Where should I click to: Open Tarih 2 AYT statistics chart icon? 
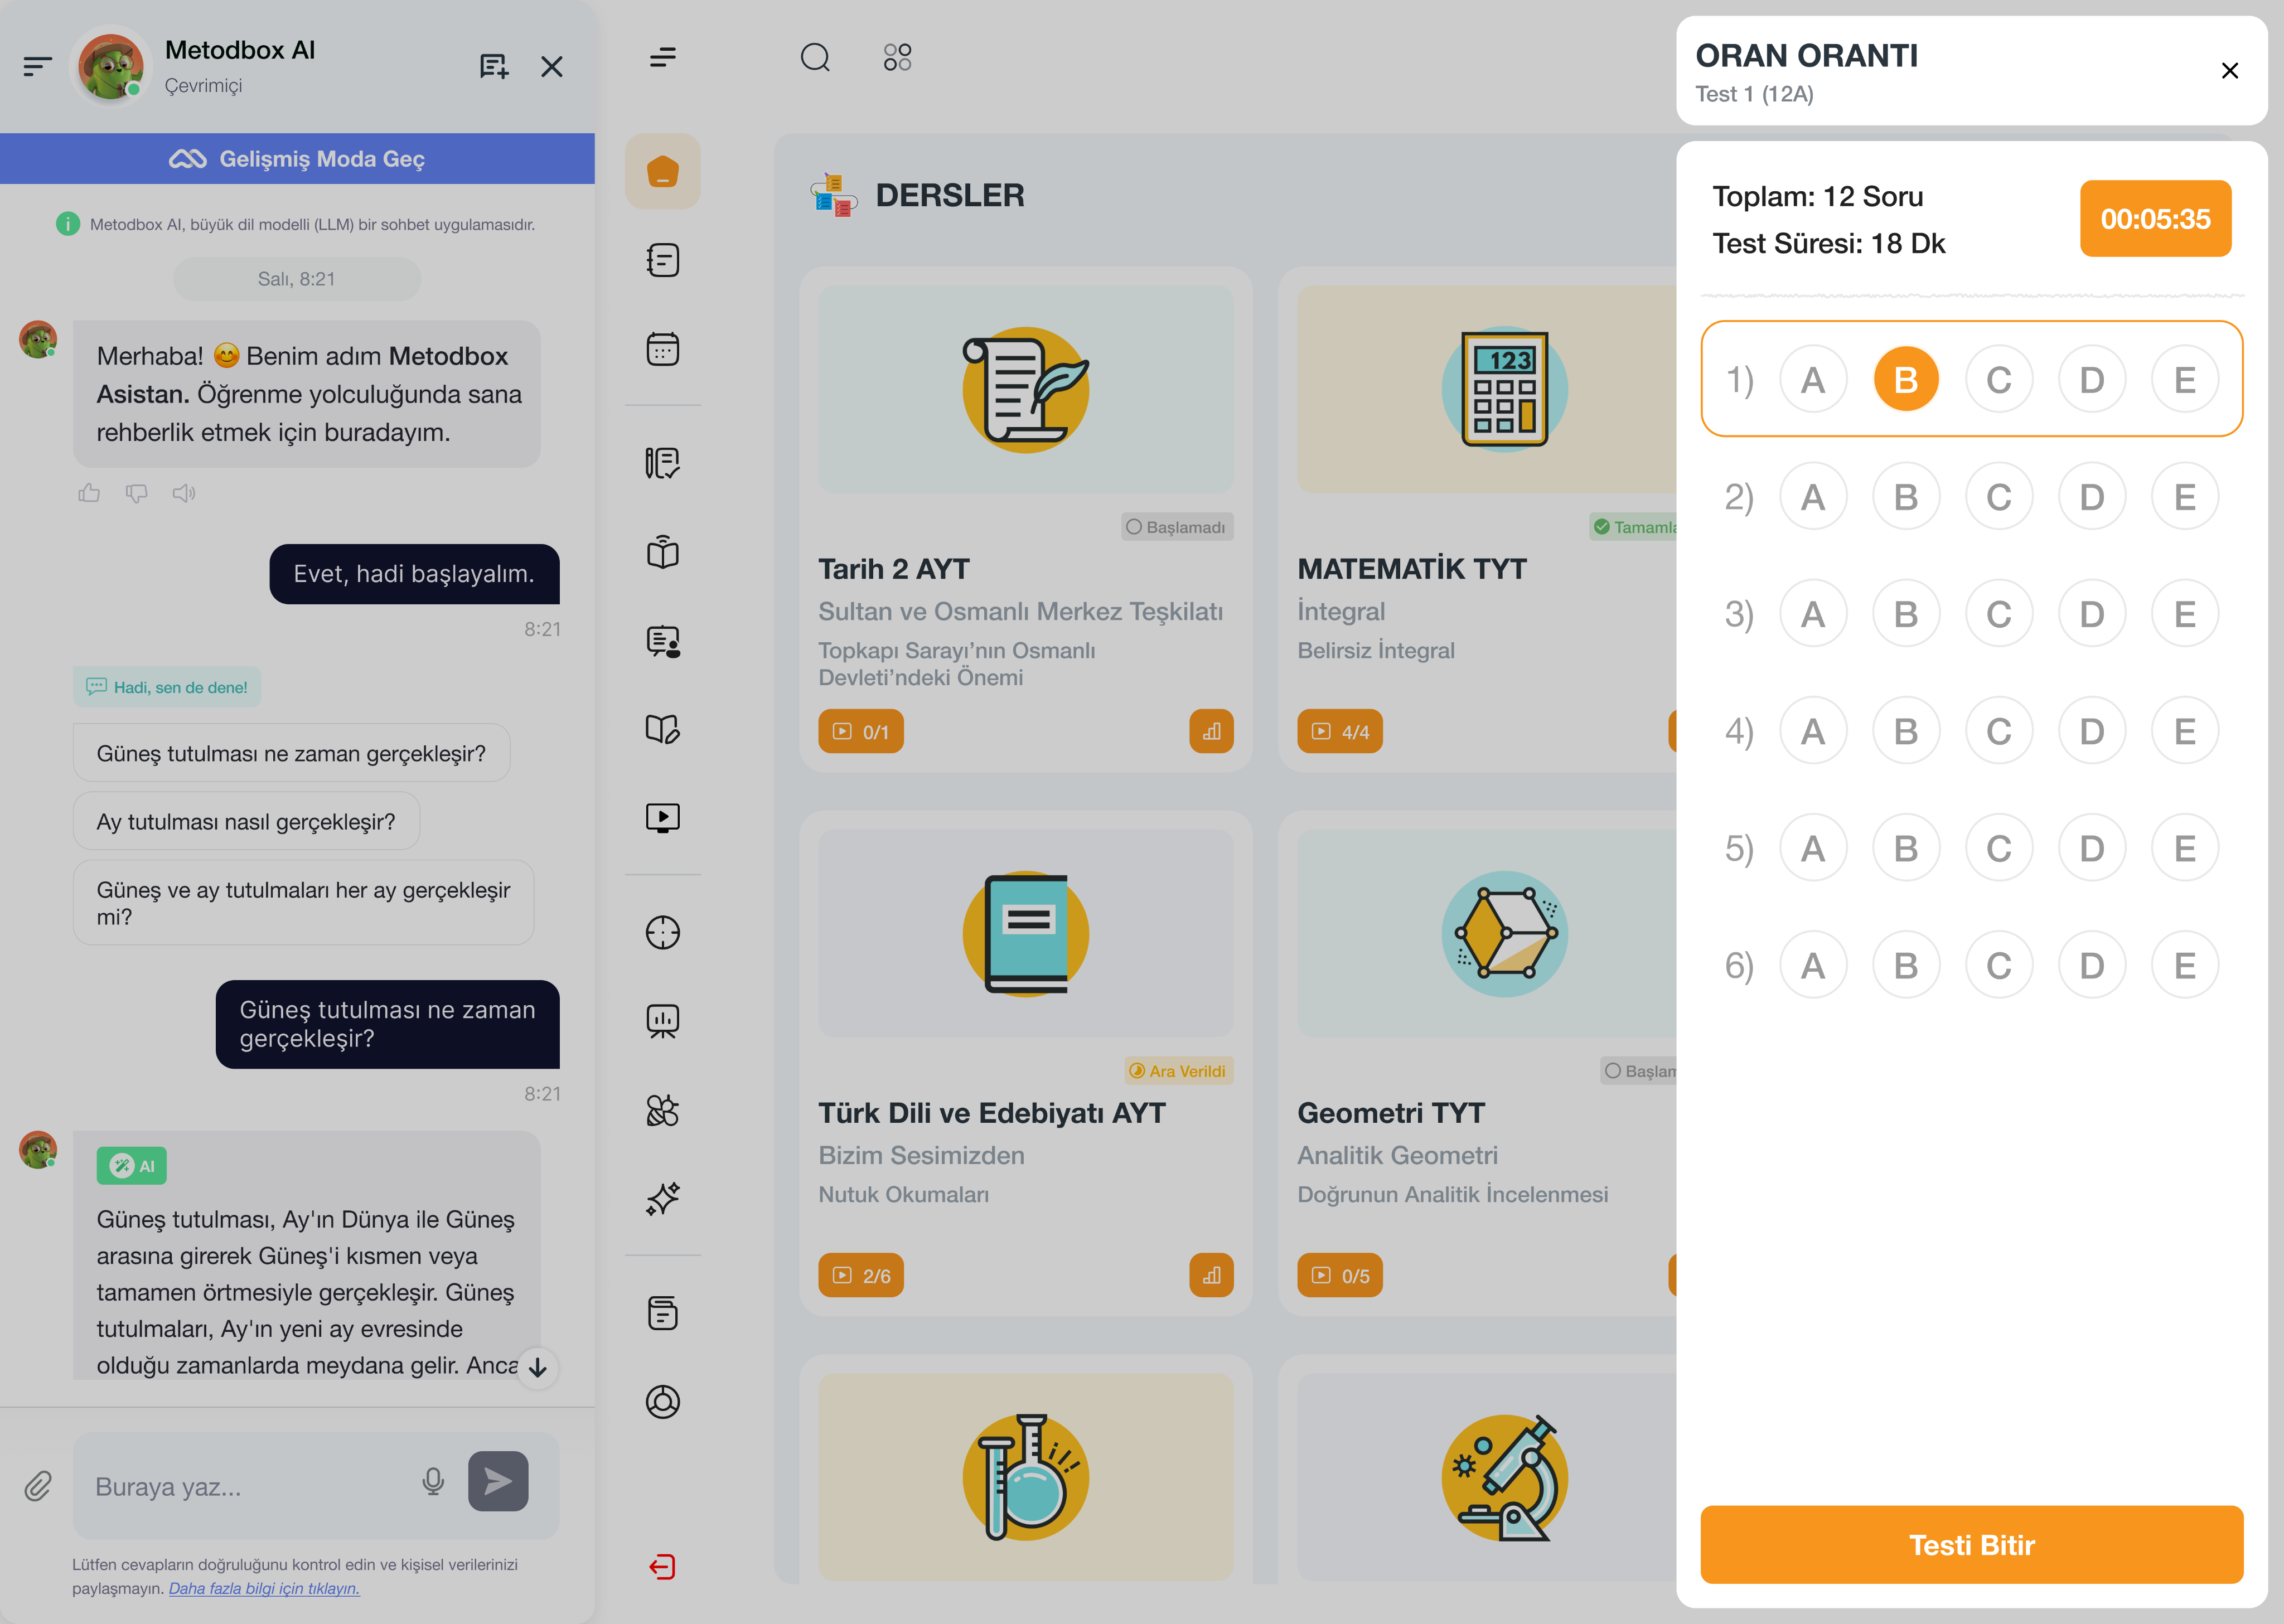tap(1211, 731)
